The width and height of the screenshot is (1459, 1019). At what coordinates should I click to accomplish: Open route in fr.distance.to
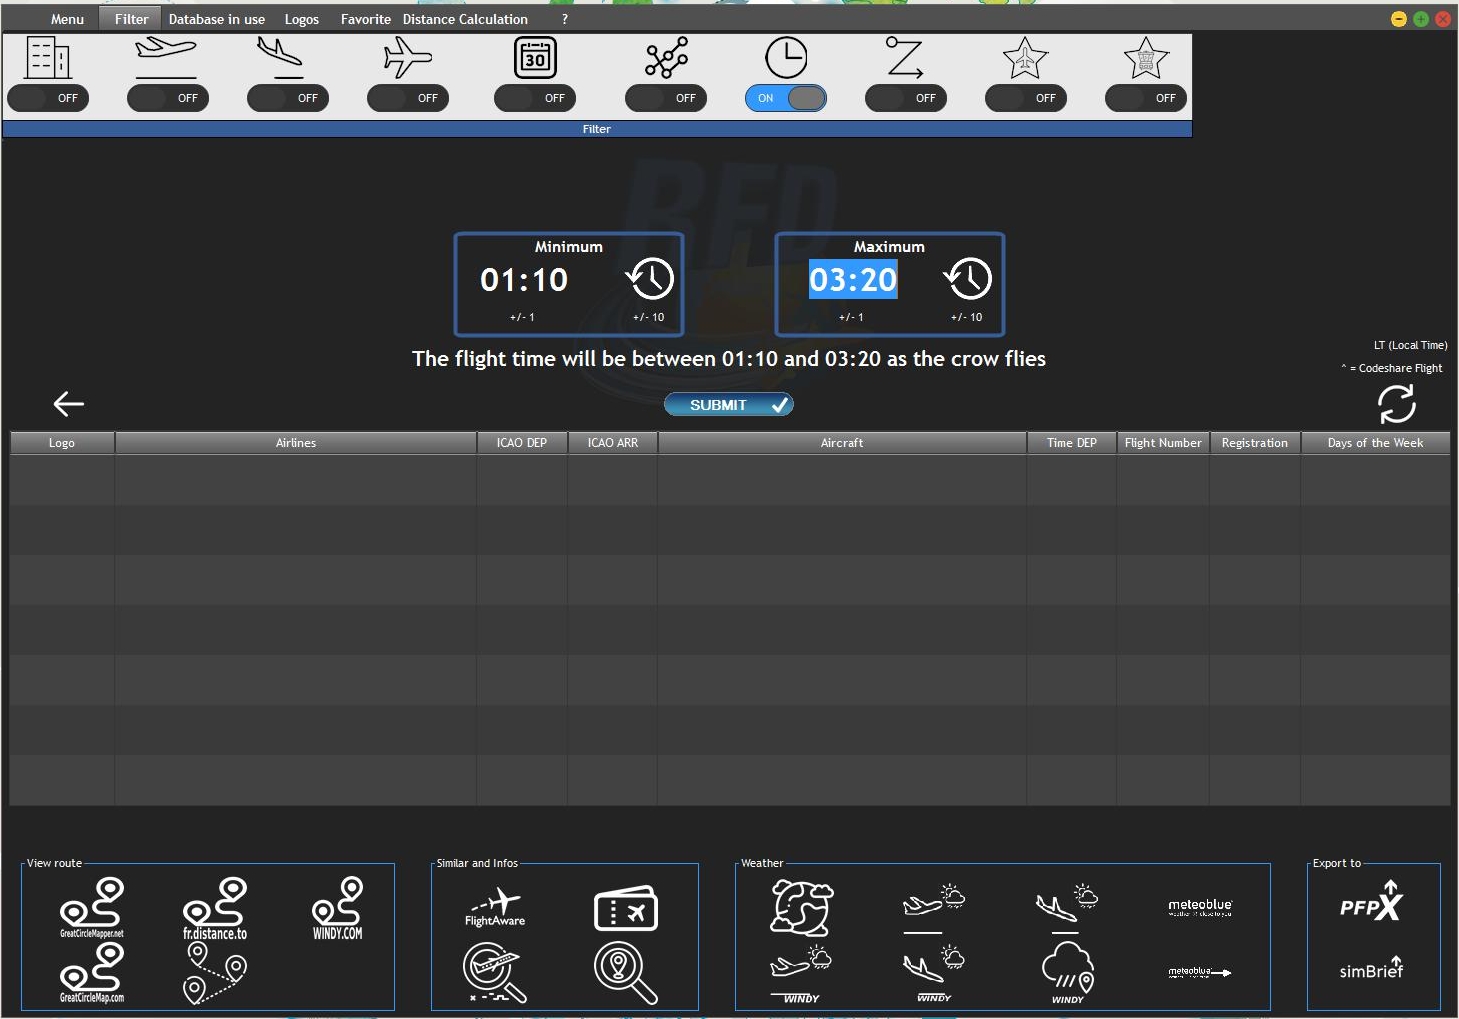(x=215, y=908)
